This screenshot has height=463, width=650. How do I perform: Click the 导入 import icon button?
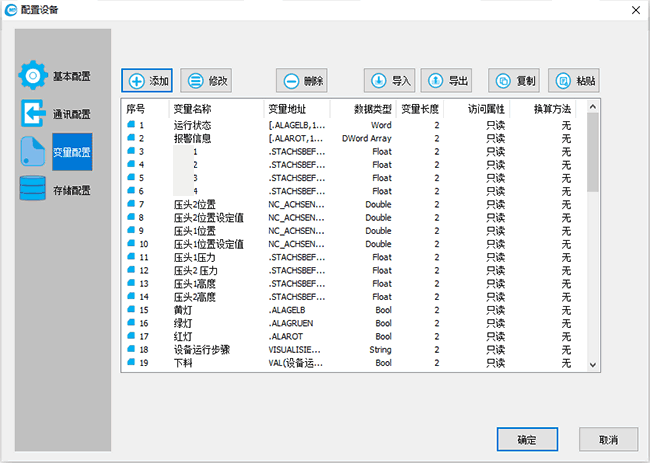pyautogui.click(x=389, y=81)
